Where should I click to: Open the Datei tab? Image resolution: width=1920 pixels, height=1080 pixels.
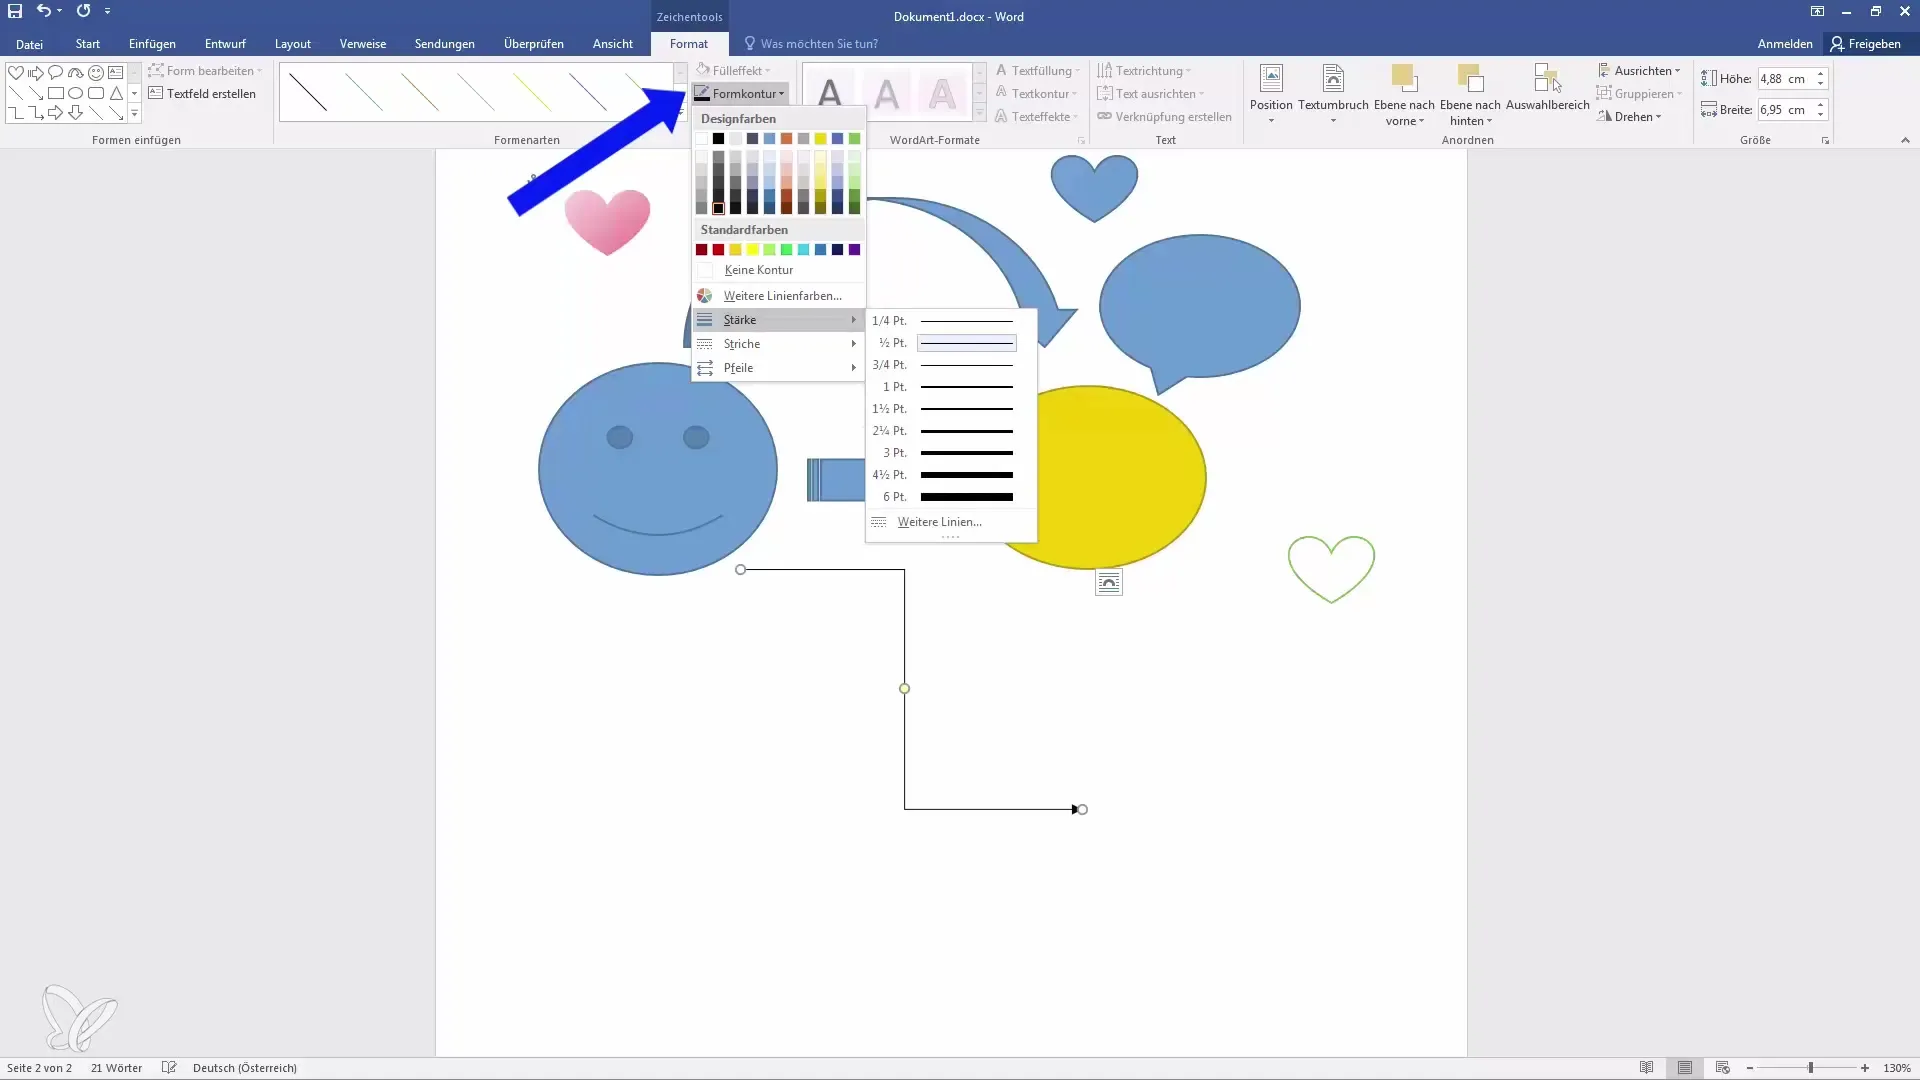(30, 44)
